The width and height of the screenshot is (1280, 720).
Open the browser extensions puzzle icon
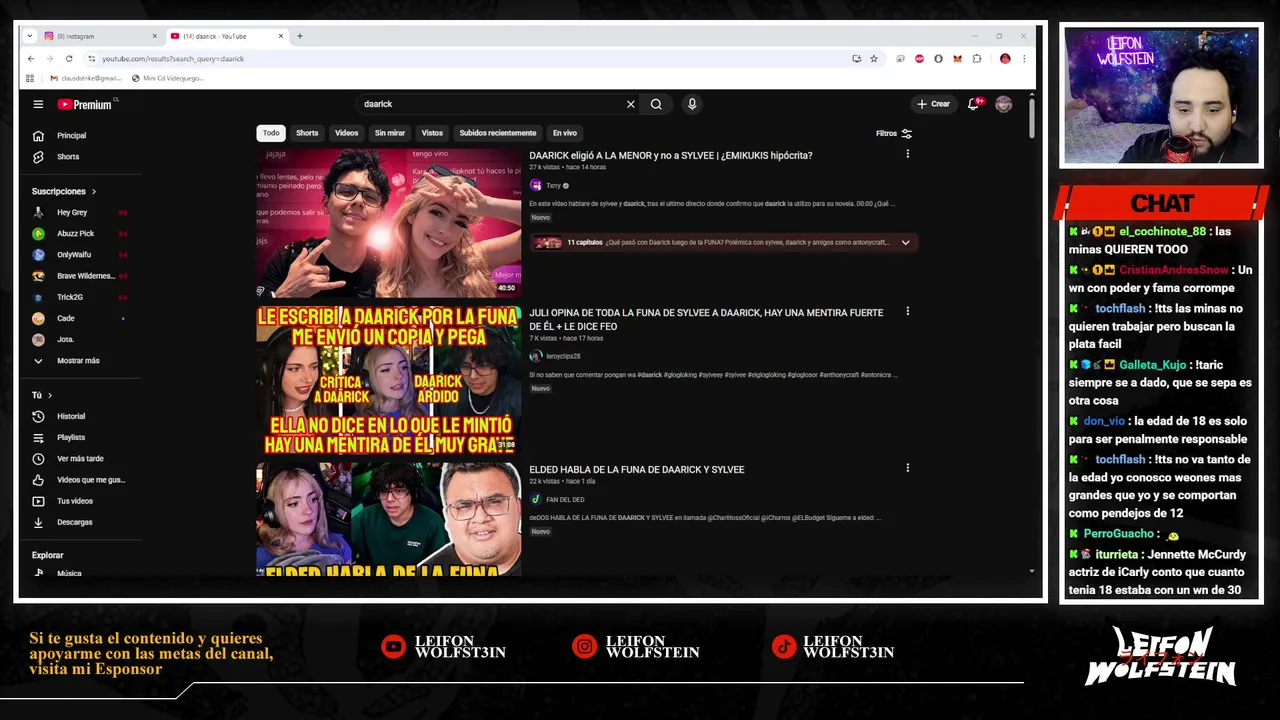977,59
